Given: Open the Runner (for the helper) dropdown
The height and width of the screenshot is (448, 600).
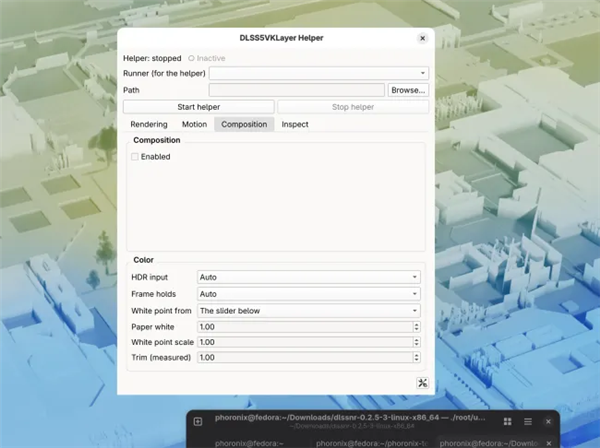Looking at the screenshot, I should (319, 73).
